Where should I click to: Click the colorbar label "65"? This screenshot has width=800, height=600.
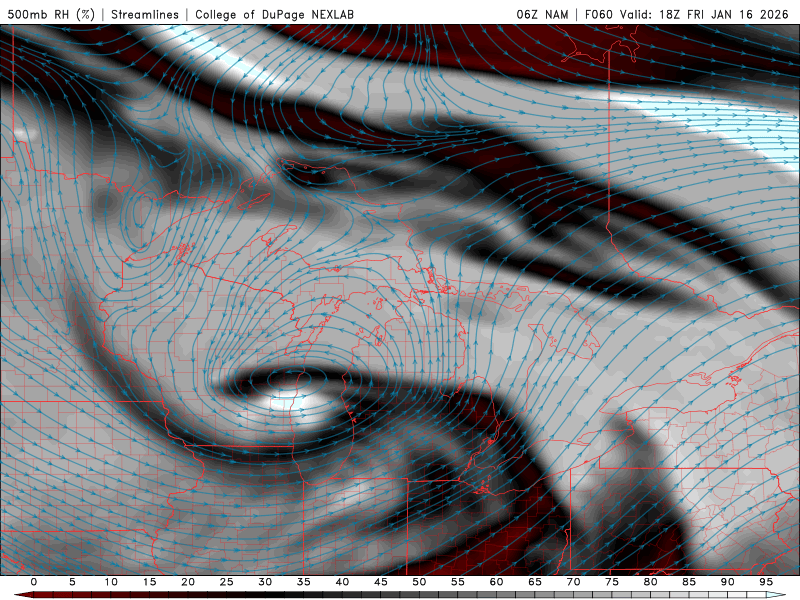tap(535, 582)
